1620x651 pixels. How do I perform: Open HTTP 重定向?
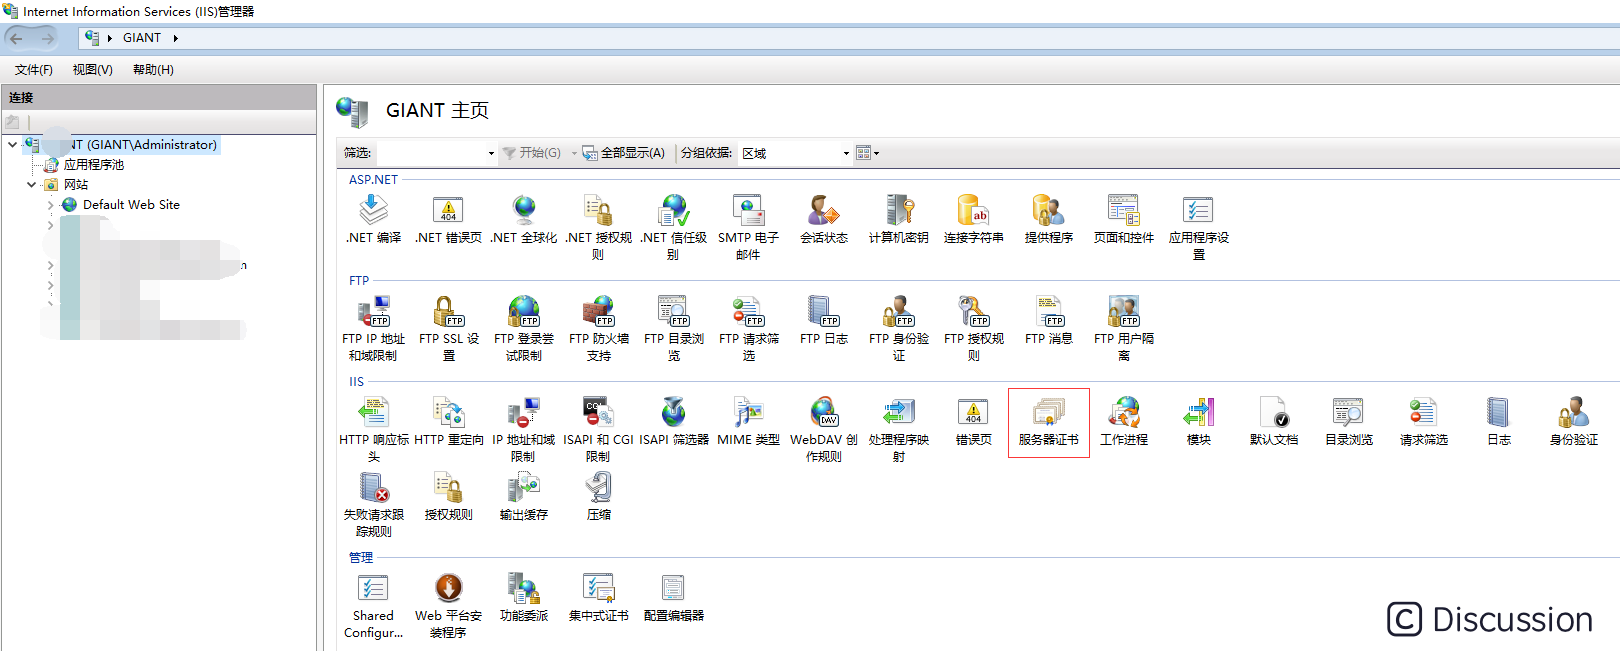tap(448, 421)
